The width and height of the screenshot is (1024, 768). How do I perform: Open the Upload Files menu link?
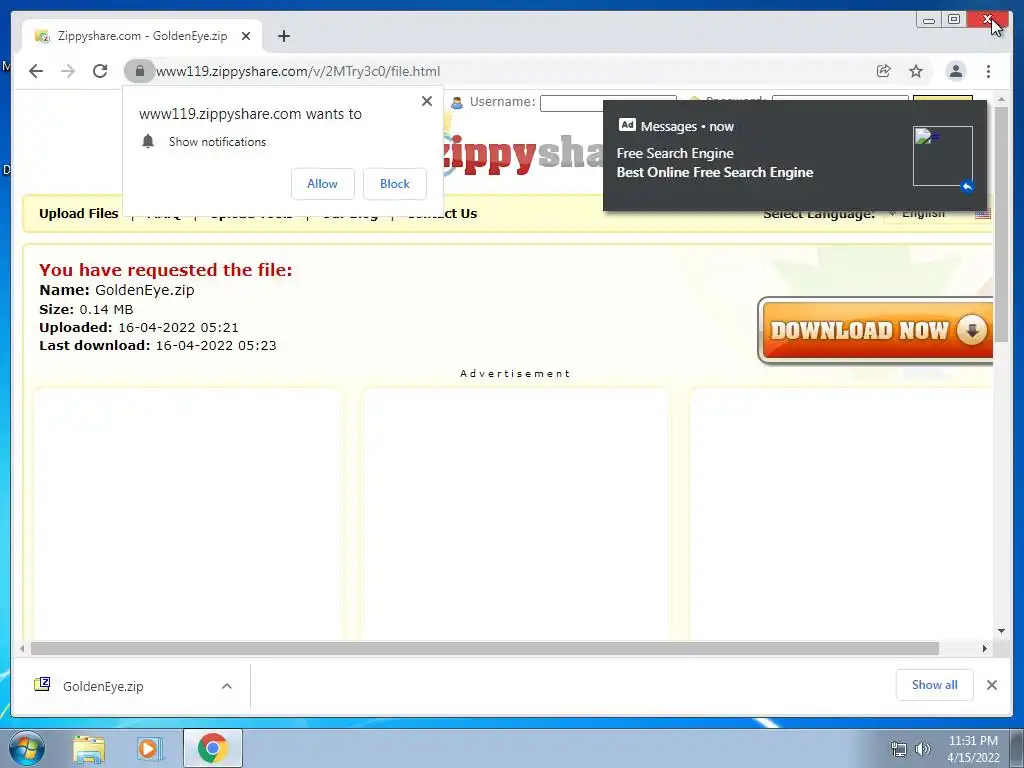[78, 214]
